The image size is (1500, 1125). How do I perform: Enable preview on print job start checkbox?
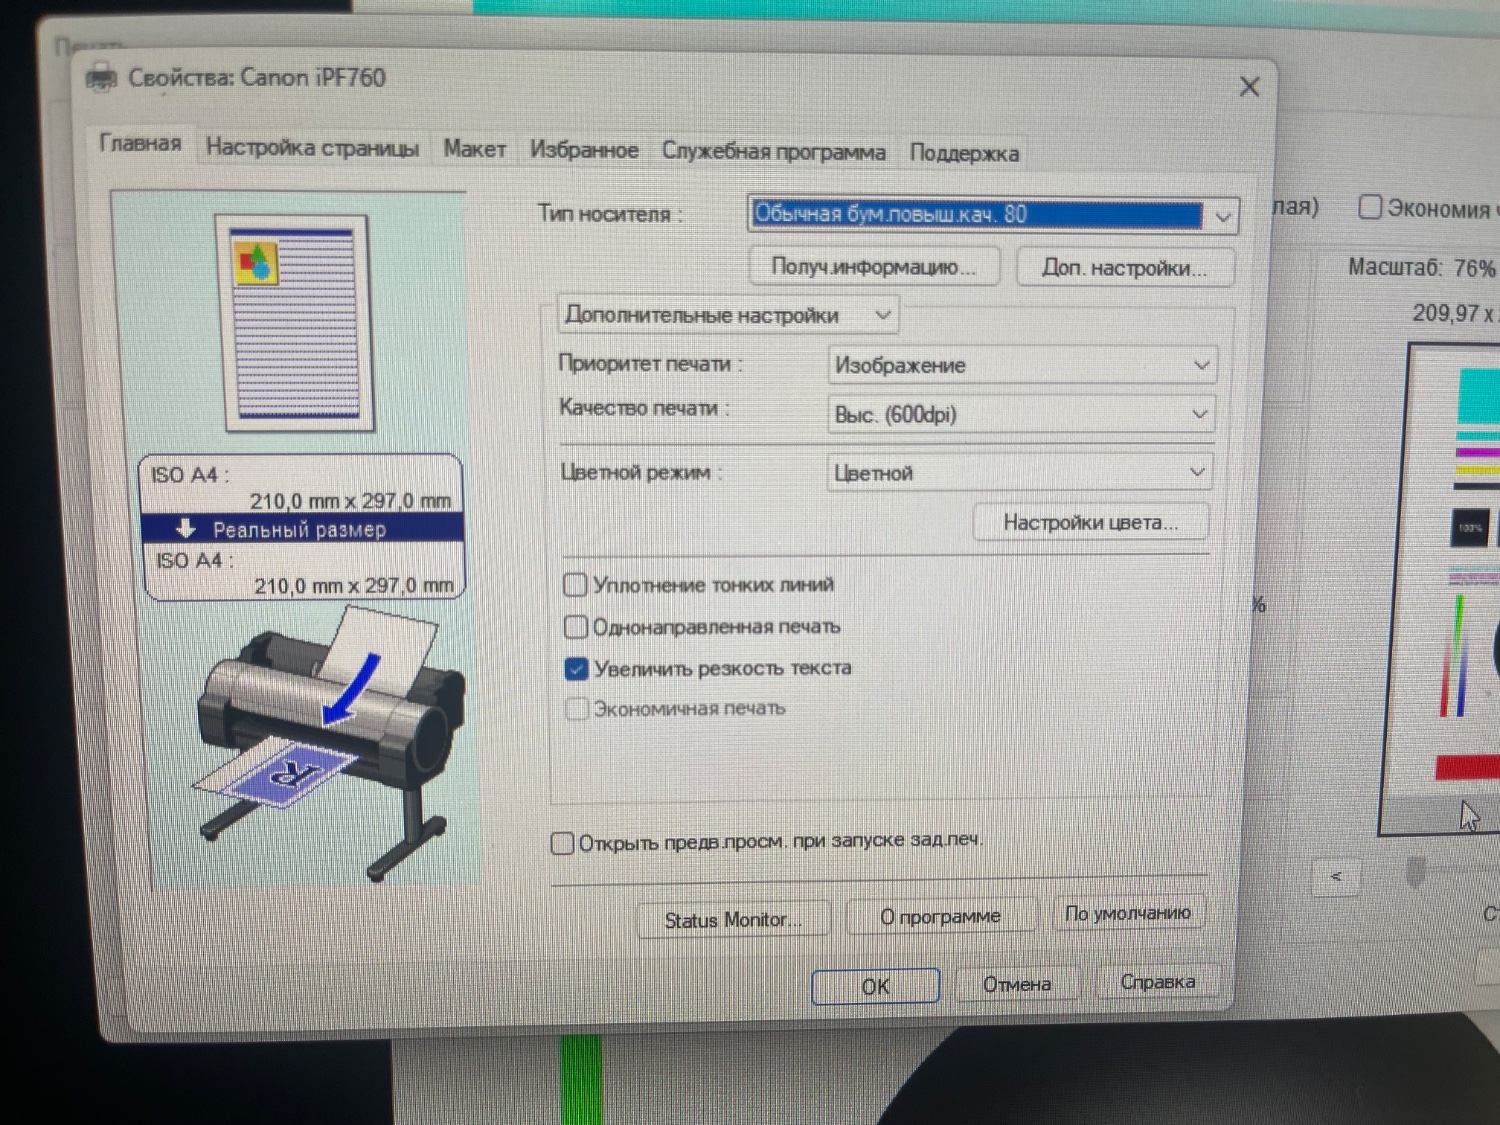tap(563, 843)
